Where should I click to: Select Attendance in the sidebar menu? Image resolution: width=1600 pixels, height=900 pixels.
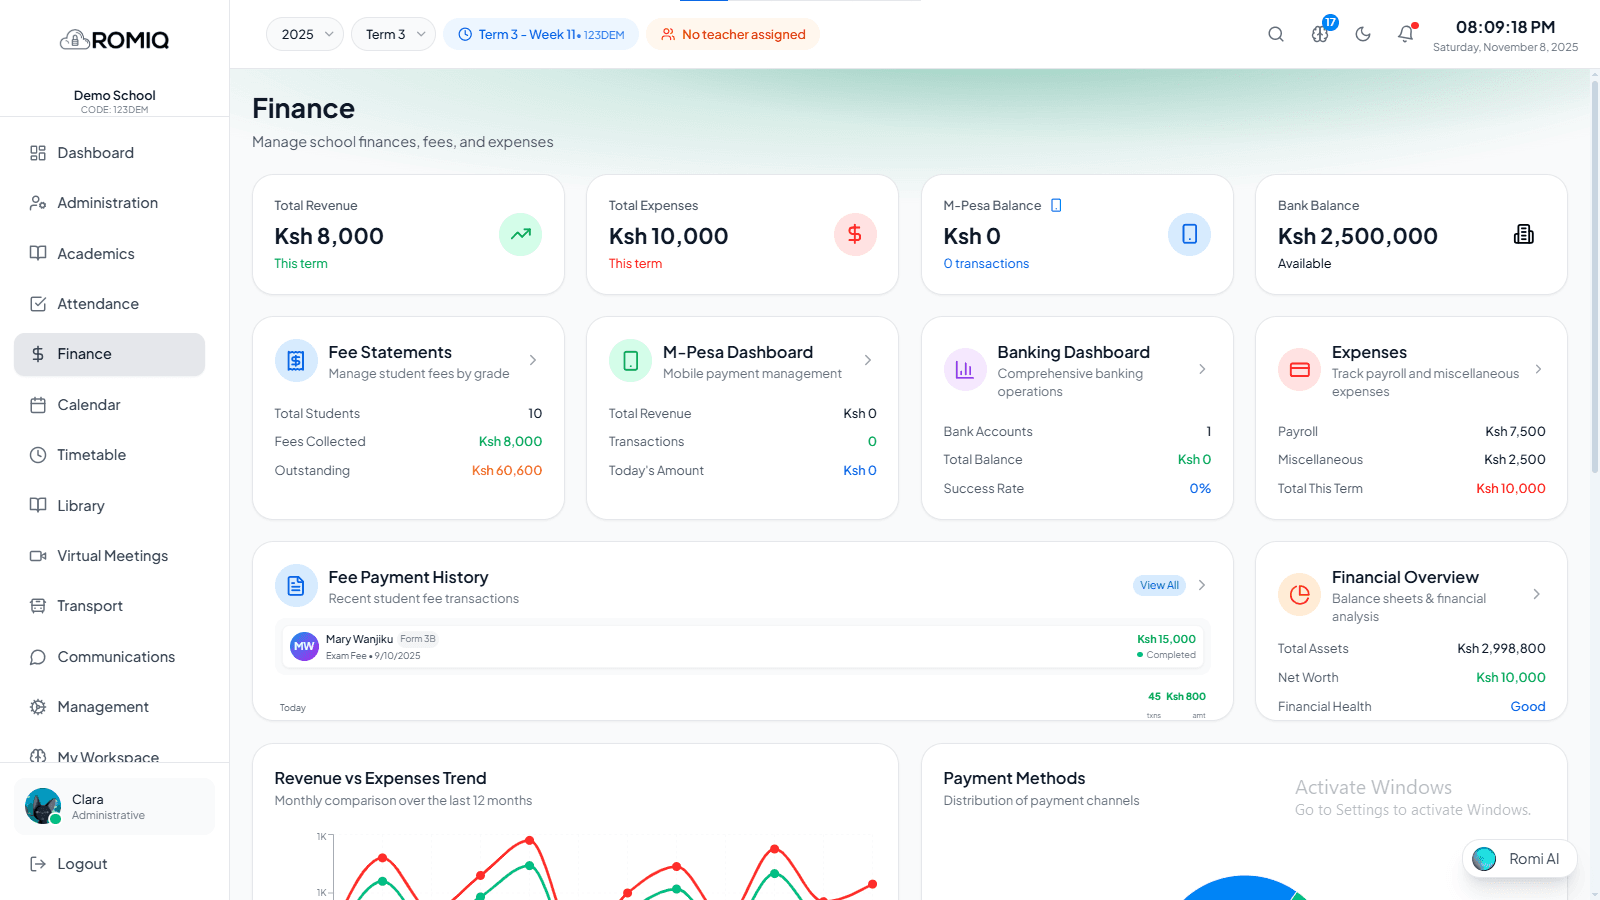pyautogui.click(x=98, y=304)
